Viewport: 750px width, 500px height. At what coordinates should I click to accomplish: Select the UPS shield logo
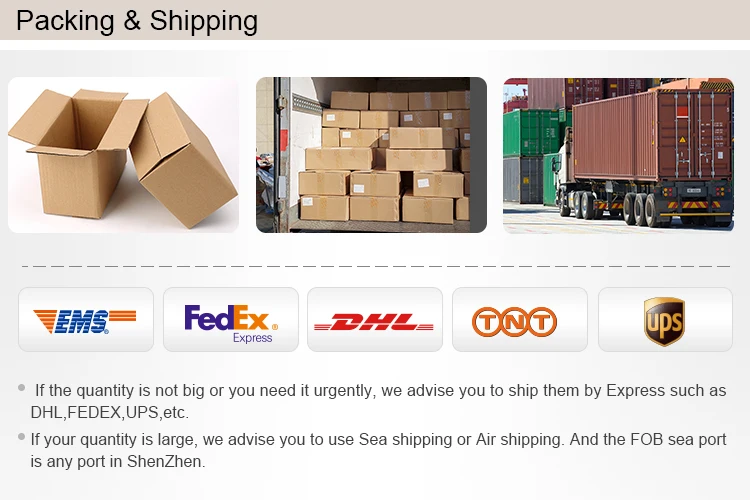tap(664, 321)
